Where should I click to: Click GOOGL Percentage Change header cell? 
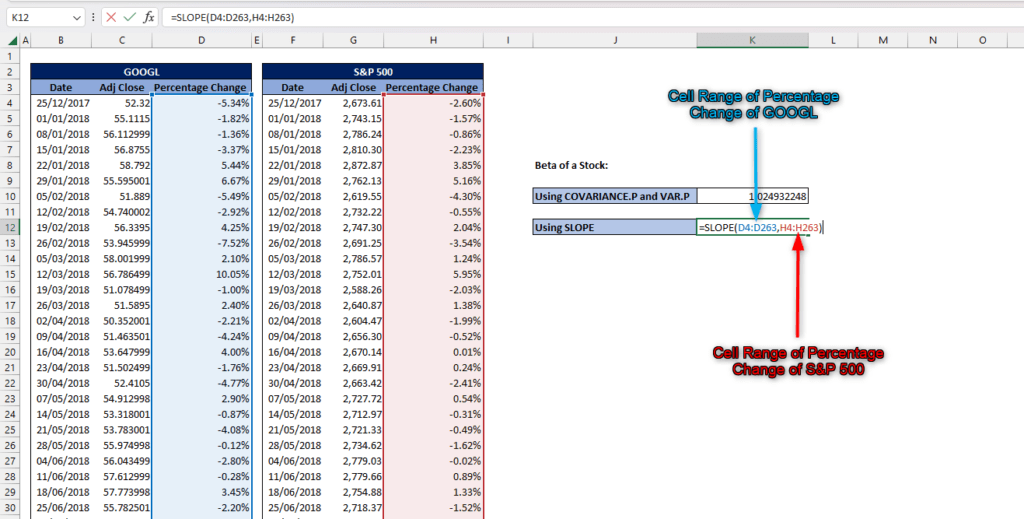coord(201,87)
